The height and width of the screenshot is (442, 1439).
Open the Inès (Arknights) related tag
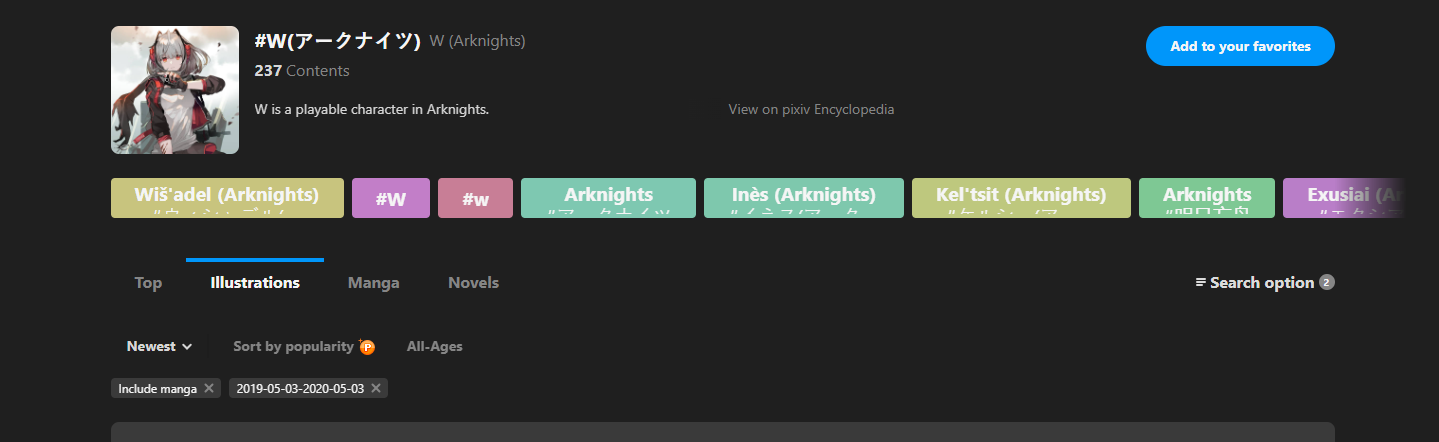[x=803, y=197]
